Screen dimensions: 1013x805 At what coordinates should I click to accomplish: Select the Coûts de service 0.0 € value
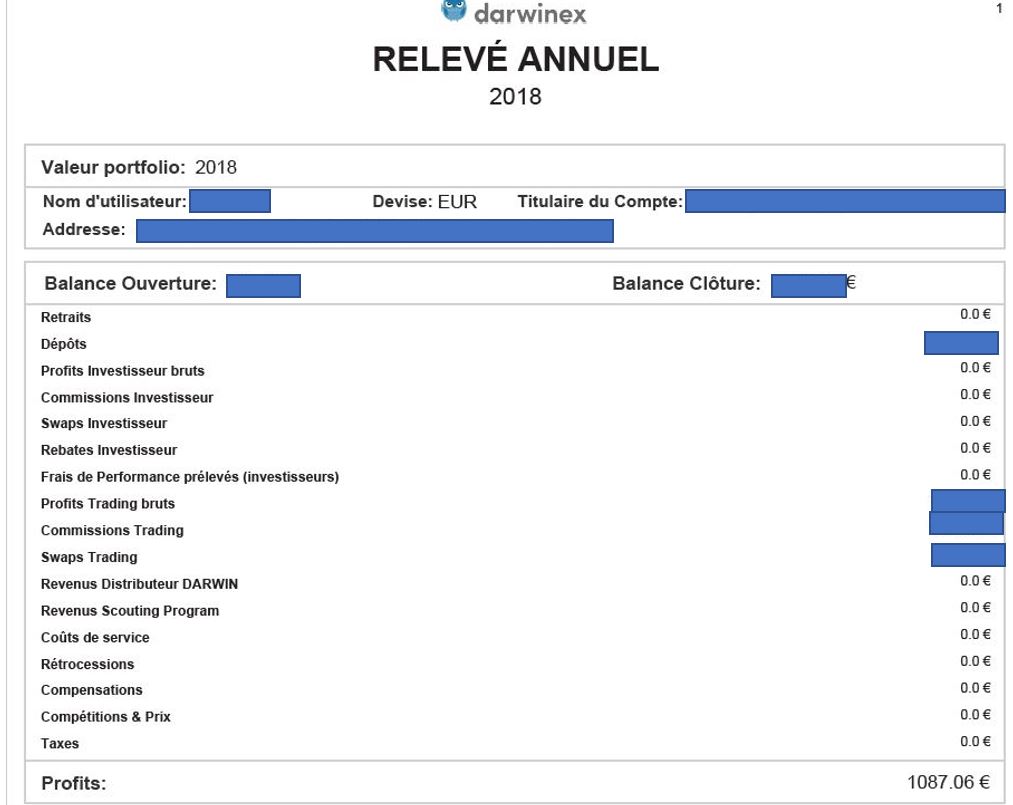pyautogui.click(x=975, y=634)
